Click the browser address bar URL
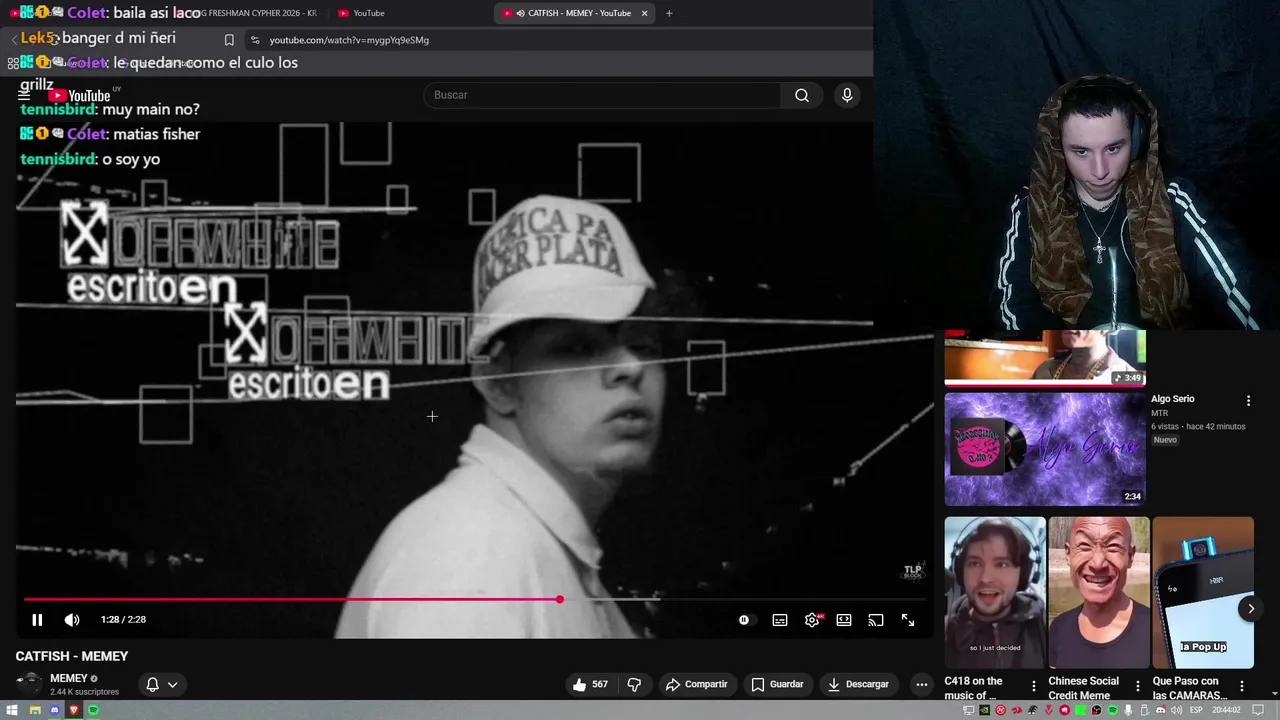Viewport: 1280px width, 720px height. [x=349, y=40]
